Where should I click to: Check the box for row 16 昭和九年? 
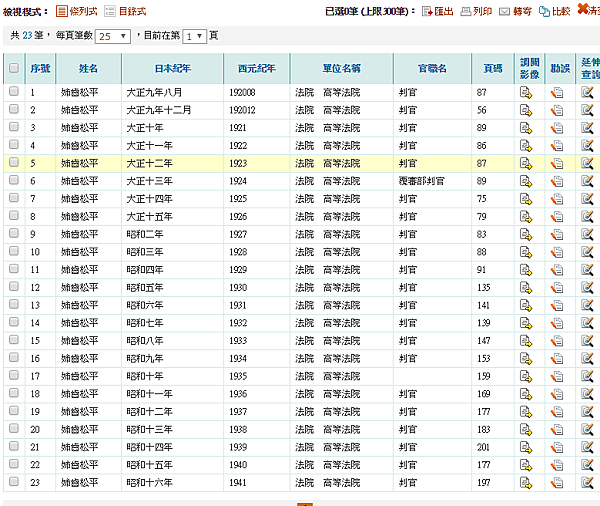click(x=14, y=357)
